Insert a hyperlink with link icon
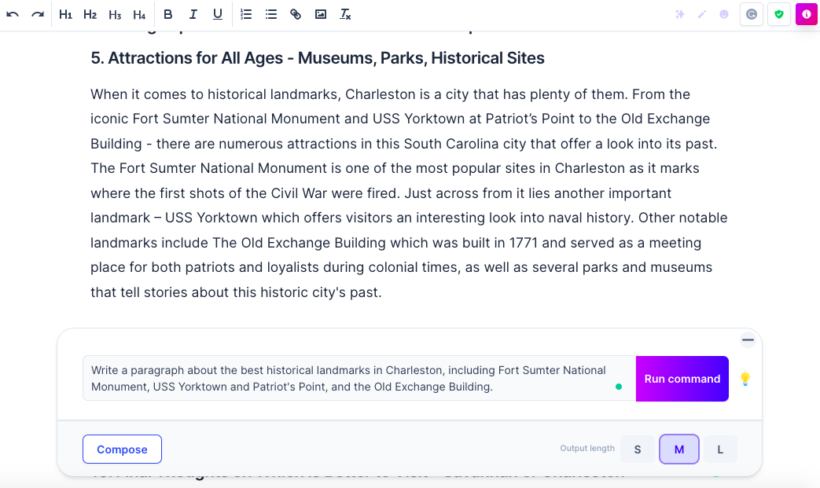The image size is (820, 488). 295,14
